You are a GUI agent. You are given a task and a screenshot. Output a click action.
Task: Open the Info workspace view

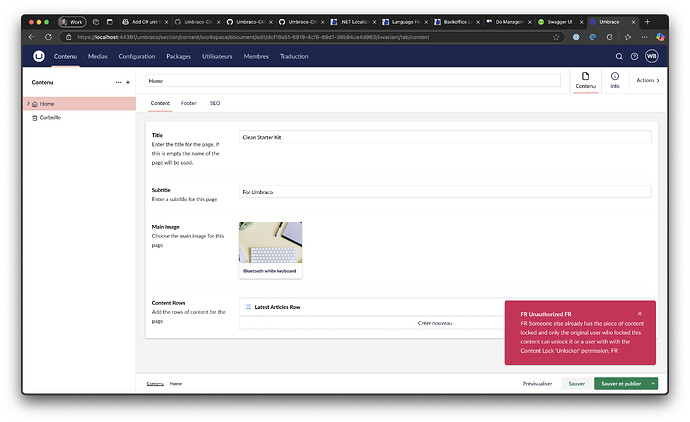(x=615, y=80)
